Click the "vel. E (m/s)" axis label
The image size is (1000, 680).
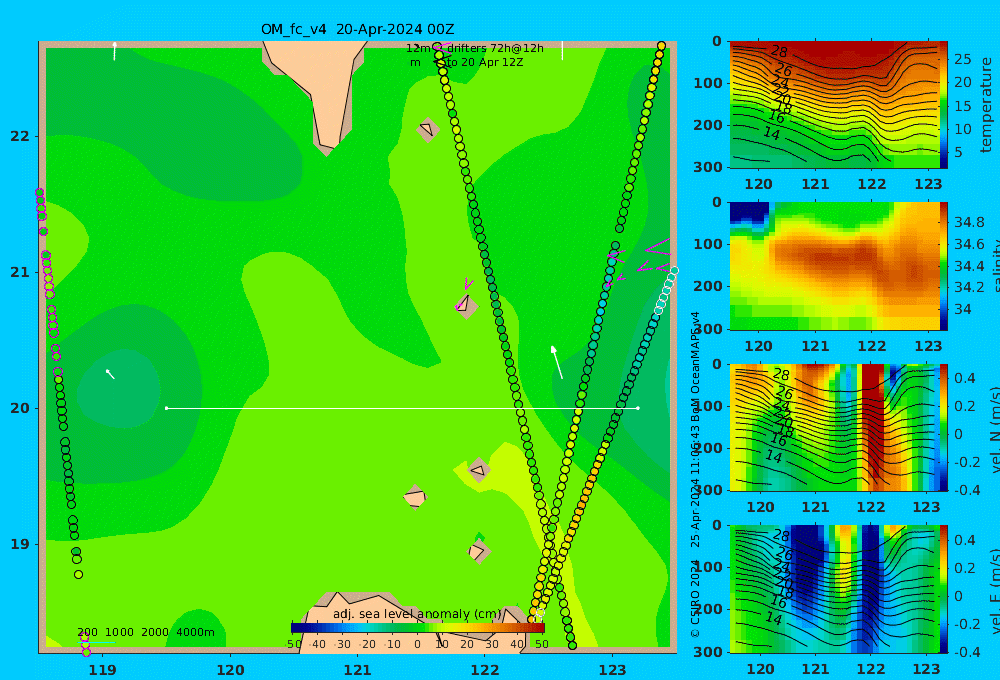pos(994,591)
